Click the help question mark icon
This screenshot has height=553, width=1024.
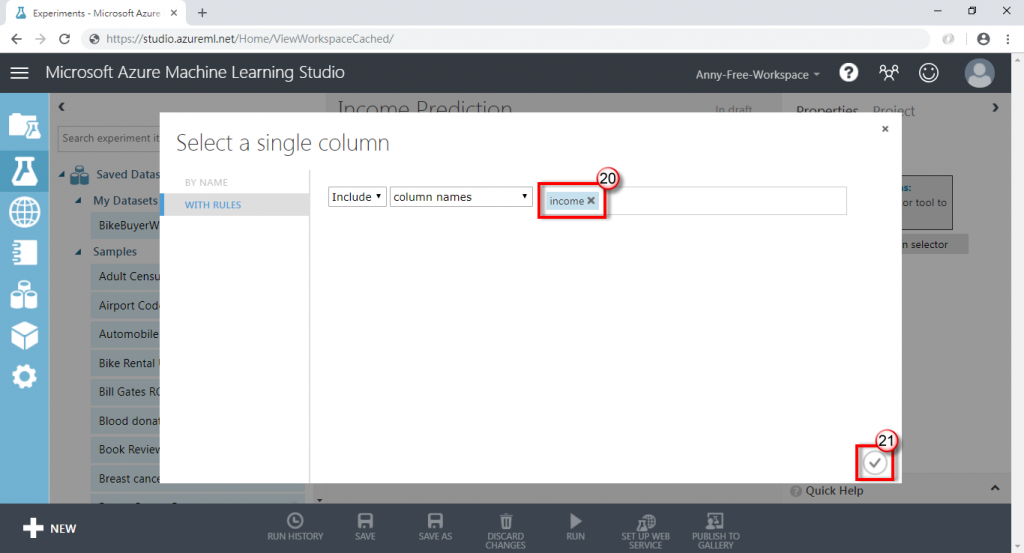(x=848, y=72)
